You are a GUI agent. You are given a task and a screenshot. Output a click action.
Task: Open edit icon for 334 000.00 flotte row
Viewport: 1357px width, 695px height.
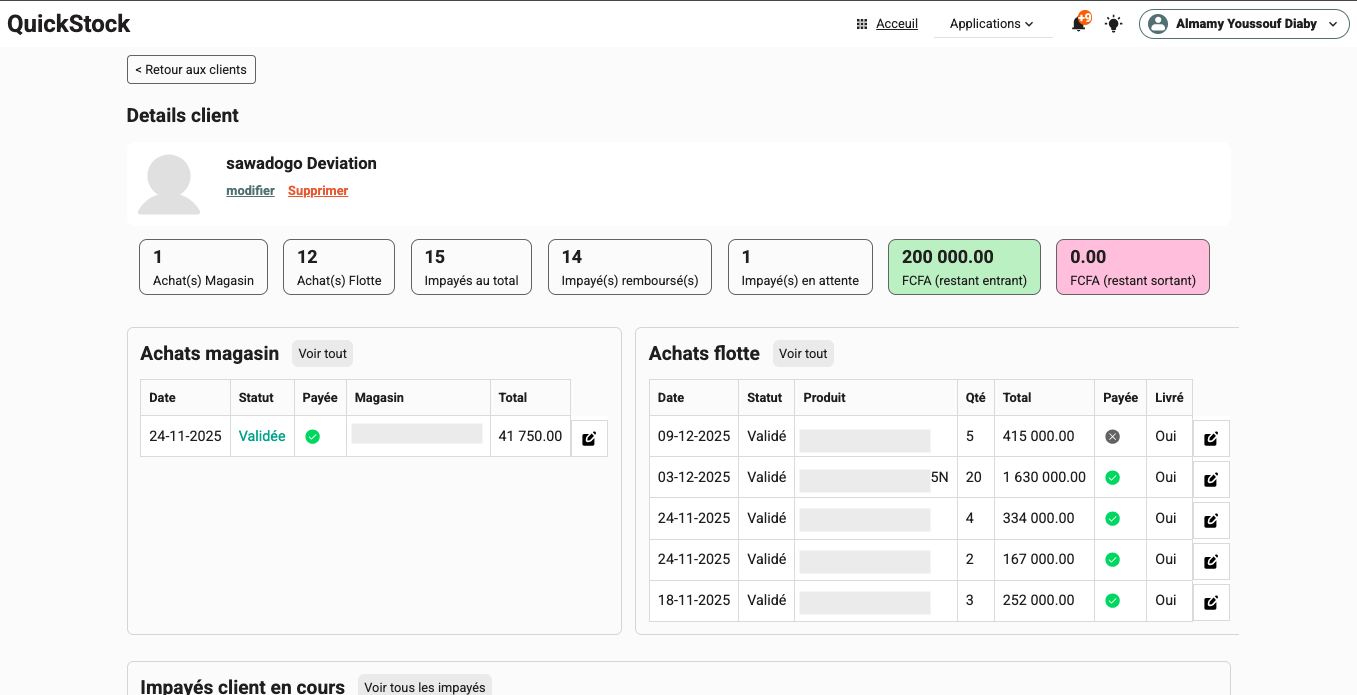[x=1211, y=520]
